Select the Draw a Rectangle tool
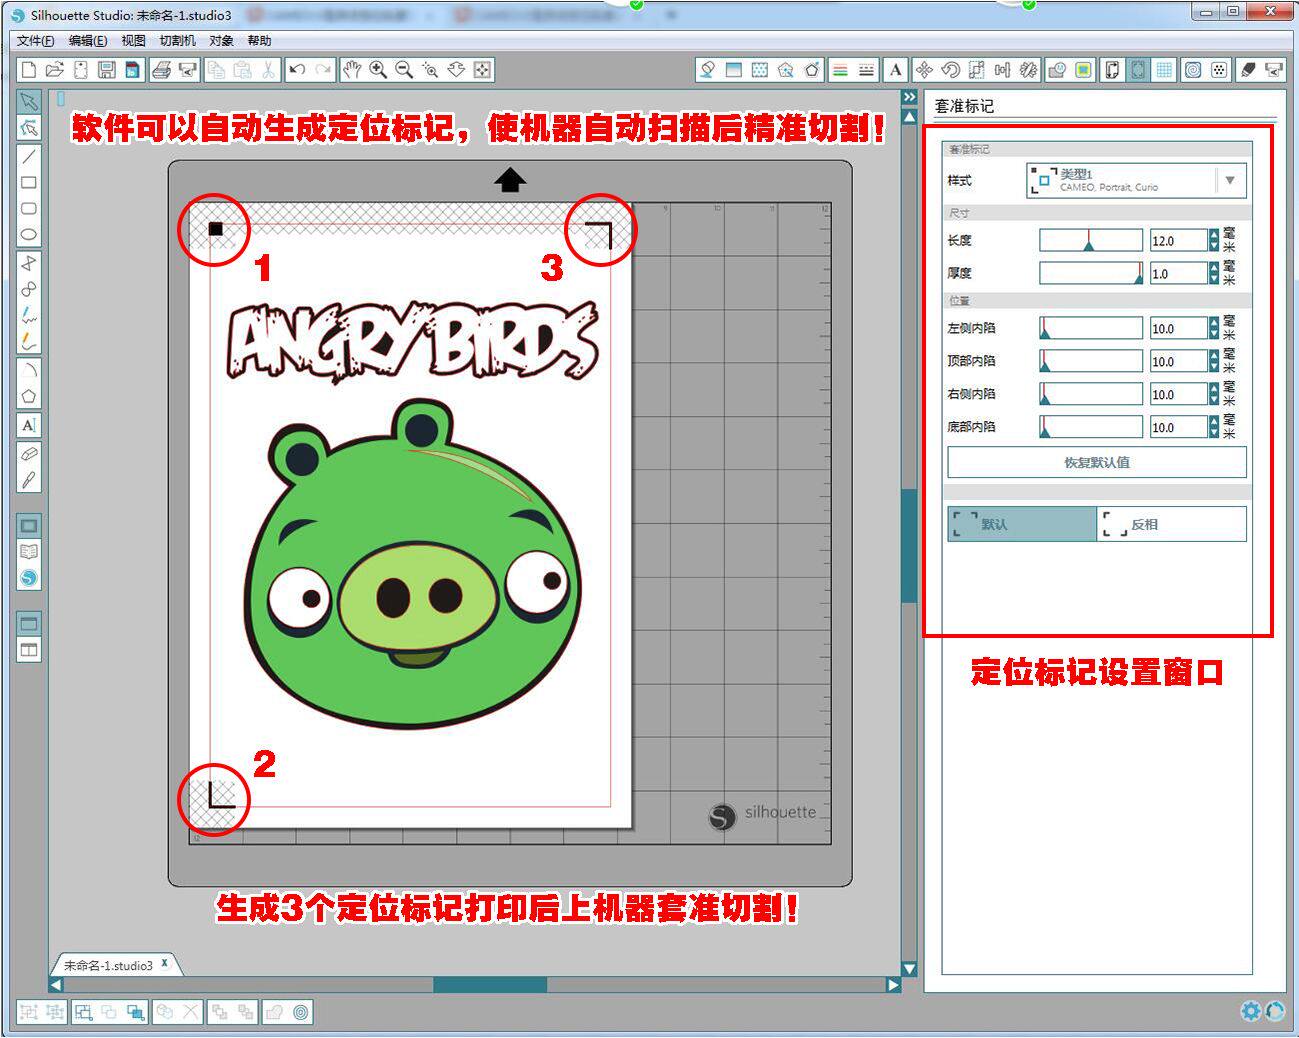The image size is (1299, 1038). pyautogui.click(x=29, y=182)
